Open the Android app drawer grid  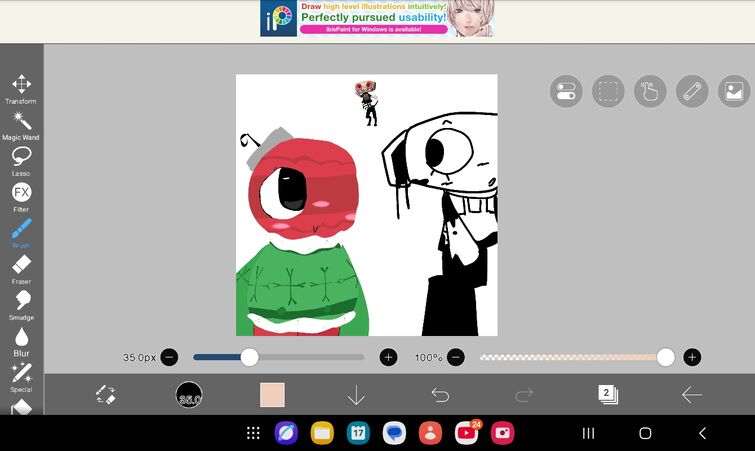[253, 433]
